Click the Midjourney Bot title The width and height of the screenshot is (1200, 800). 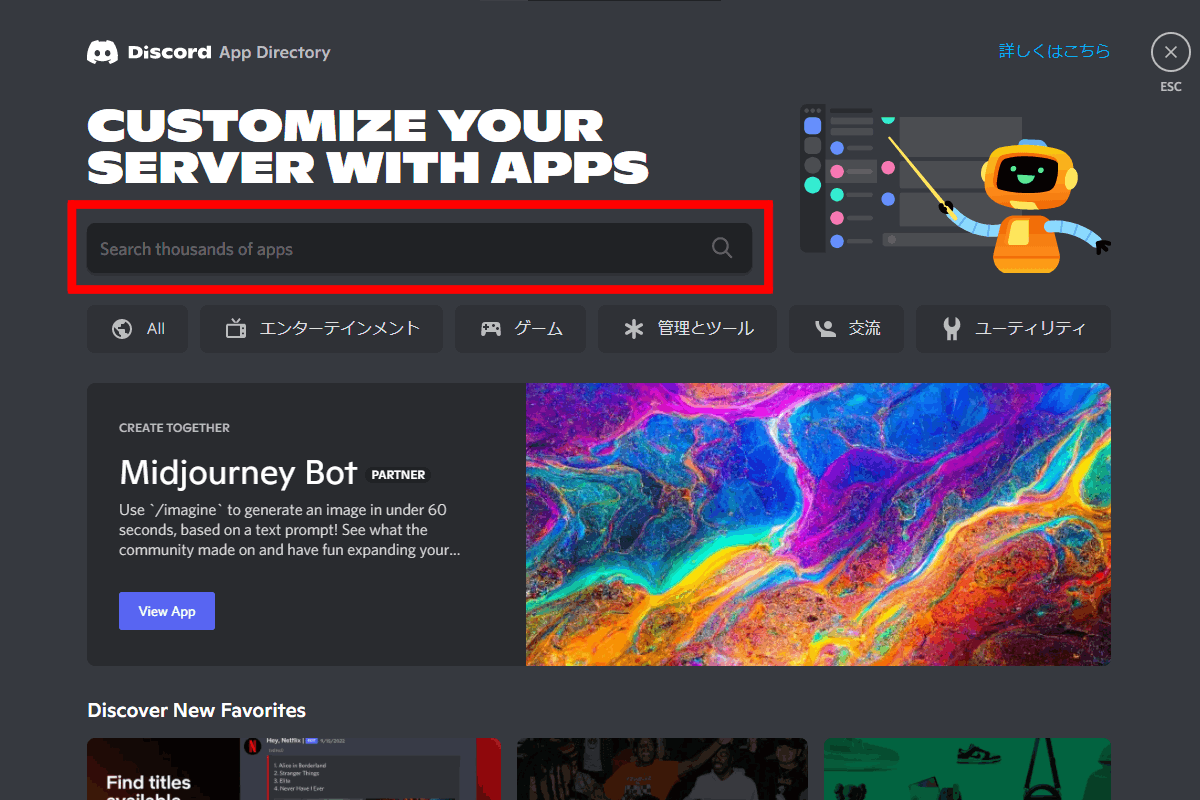[238, 472]
